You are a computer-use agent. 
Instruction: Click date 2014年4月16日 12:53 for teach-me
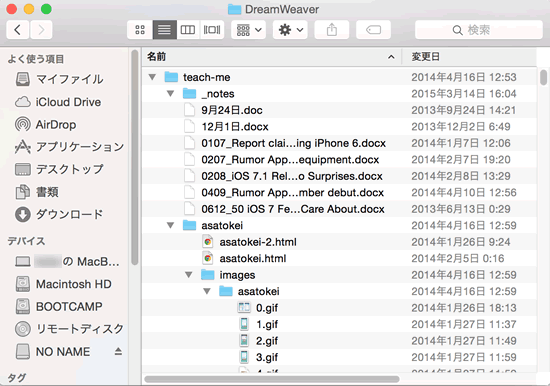tap(464, 77)
